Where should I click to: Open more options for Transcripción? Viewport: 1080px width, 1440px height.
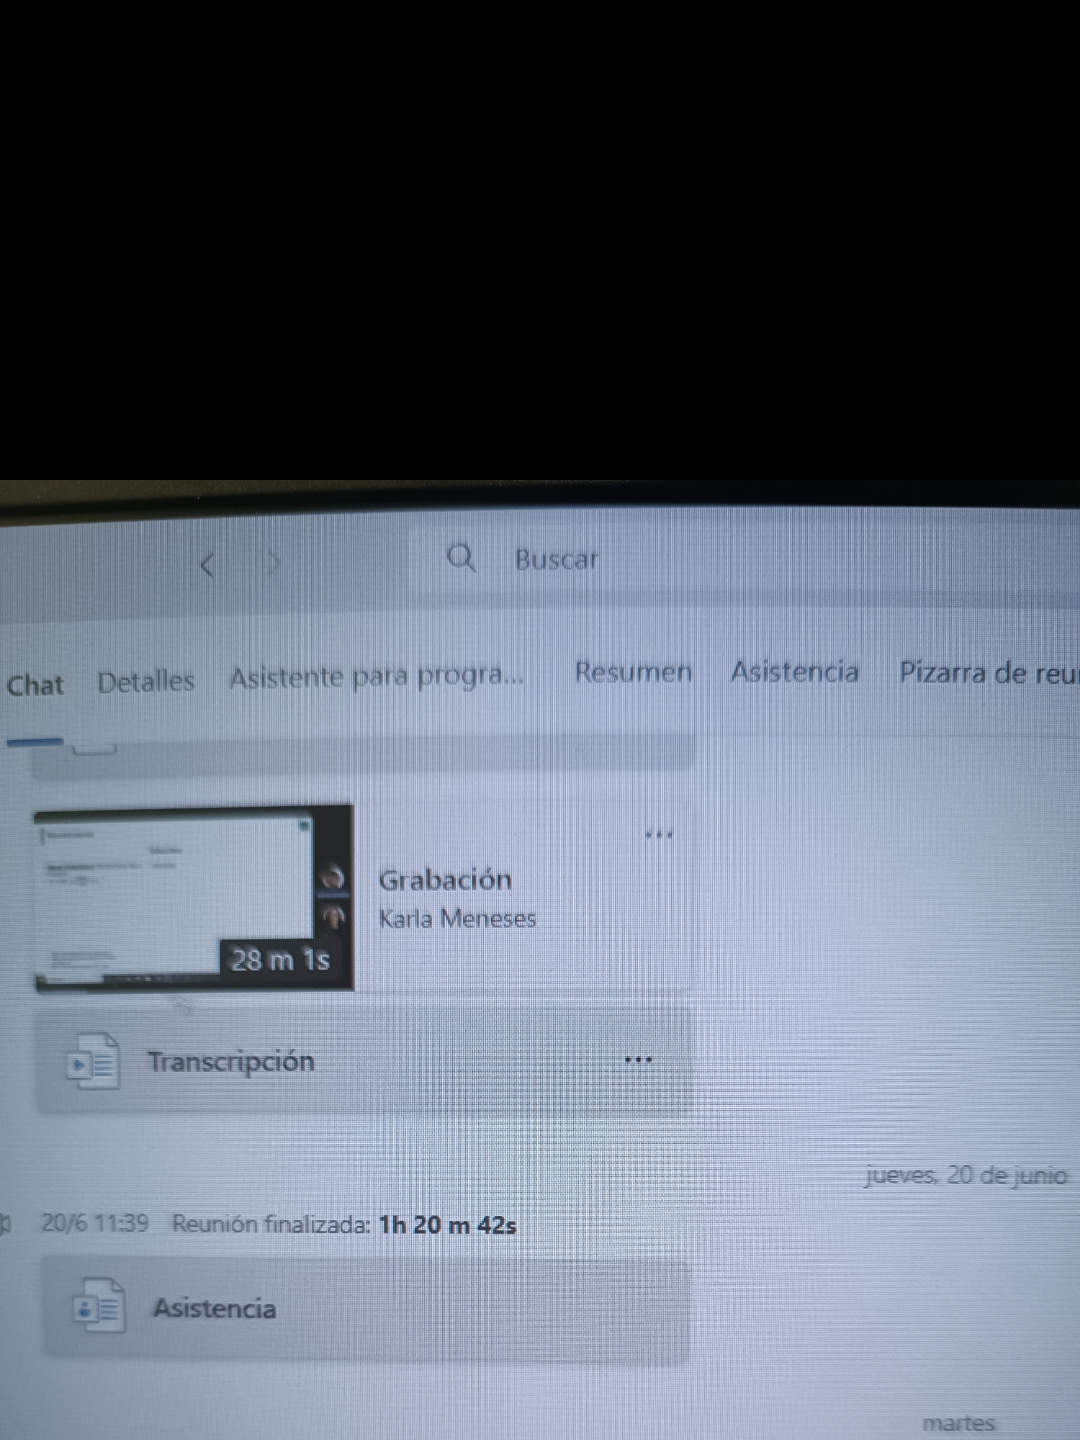(x=638, y=1059)
